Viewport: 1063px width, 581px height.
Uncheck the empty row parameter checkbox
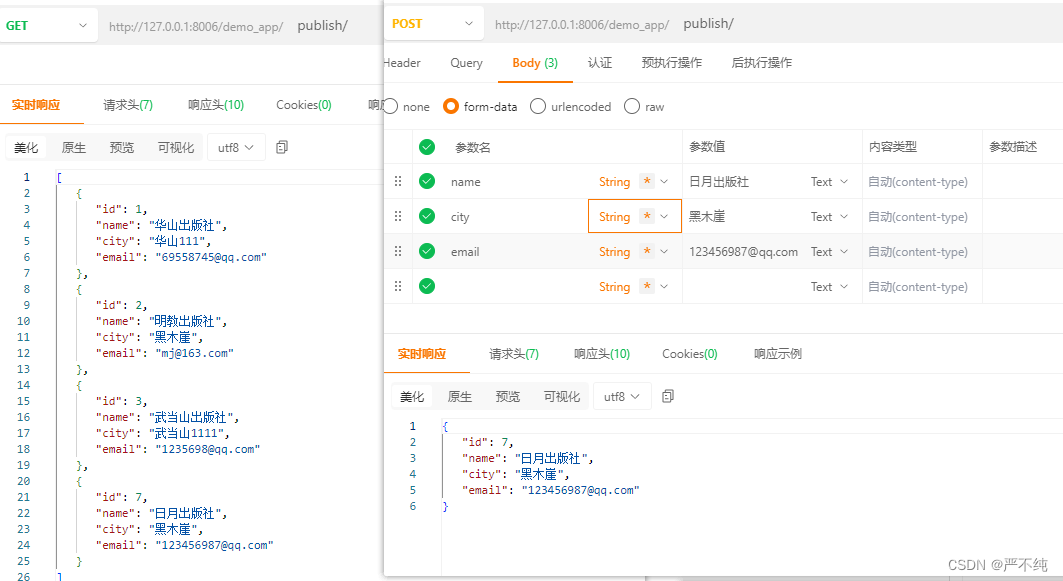(x=427, y=286)
